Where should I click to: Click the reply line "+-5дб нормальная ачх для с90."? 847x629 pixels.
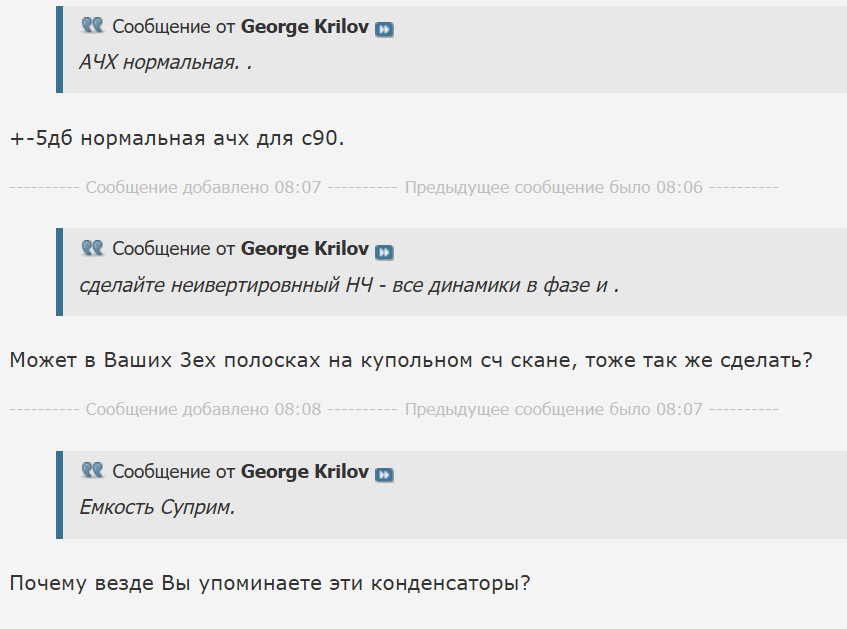point(177,137)
